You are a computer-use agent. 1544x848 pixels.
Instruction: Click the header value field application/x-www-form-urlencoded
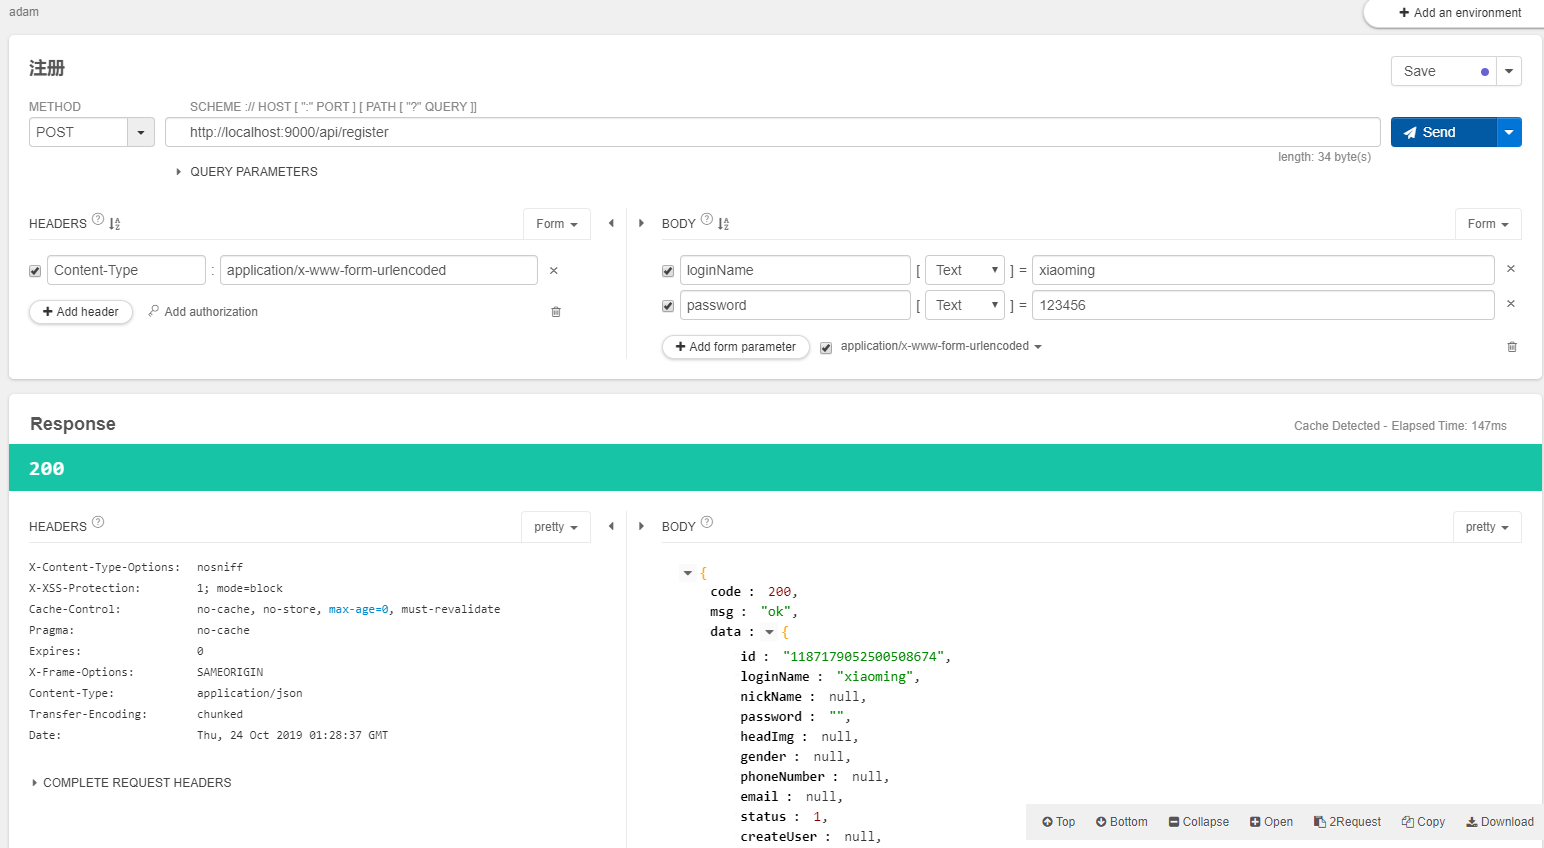pos(379,270)
